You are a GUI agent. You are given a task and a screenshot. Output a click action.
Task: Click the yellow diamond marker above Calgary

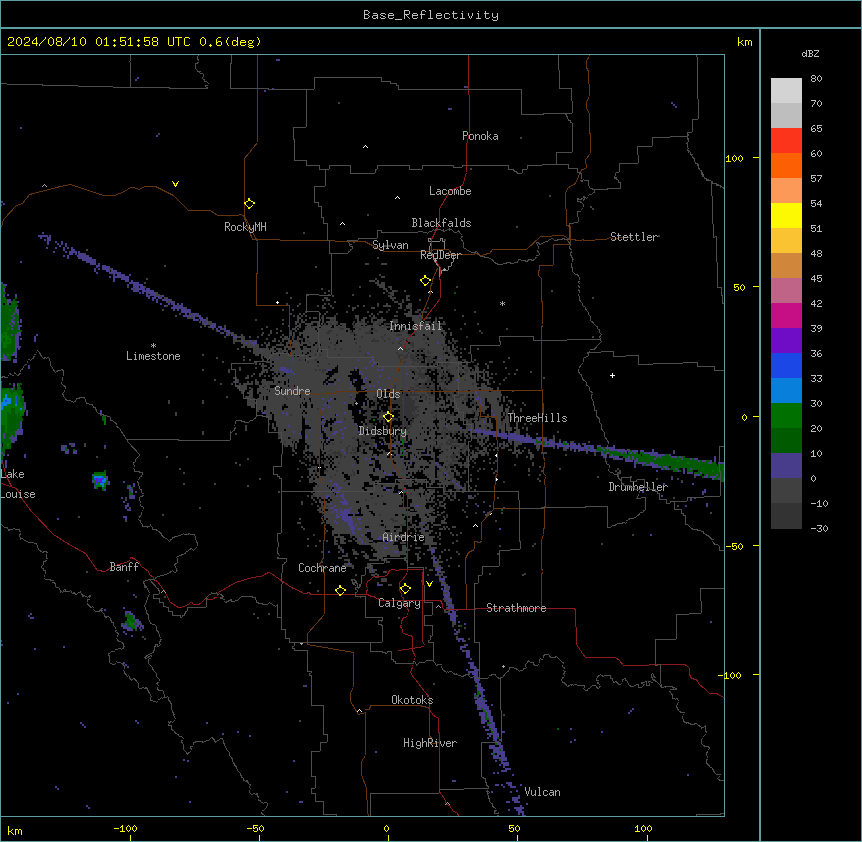coord(405,589)
